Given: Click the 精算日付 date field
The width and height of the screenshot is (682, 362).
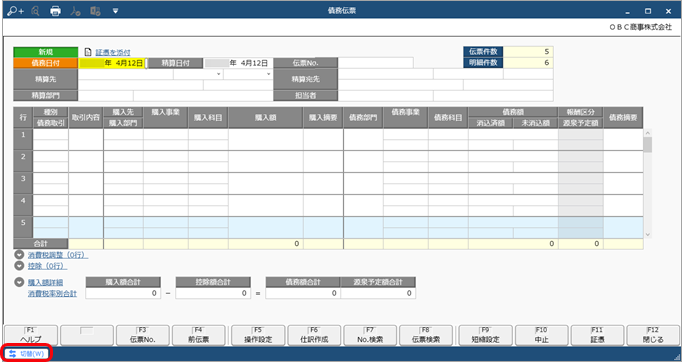Looking at the screenshot, I should tap(238, 63).
